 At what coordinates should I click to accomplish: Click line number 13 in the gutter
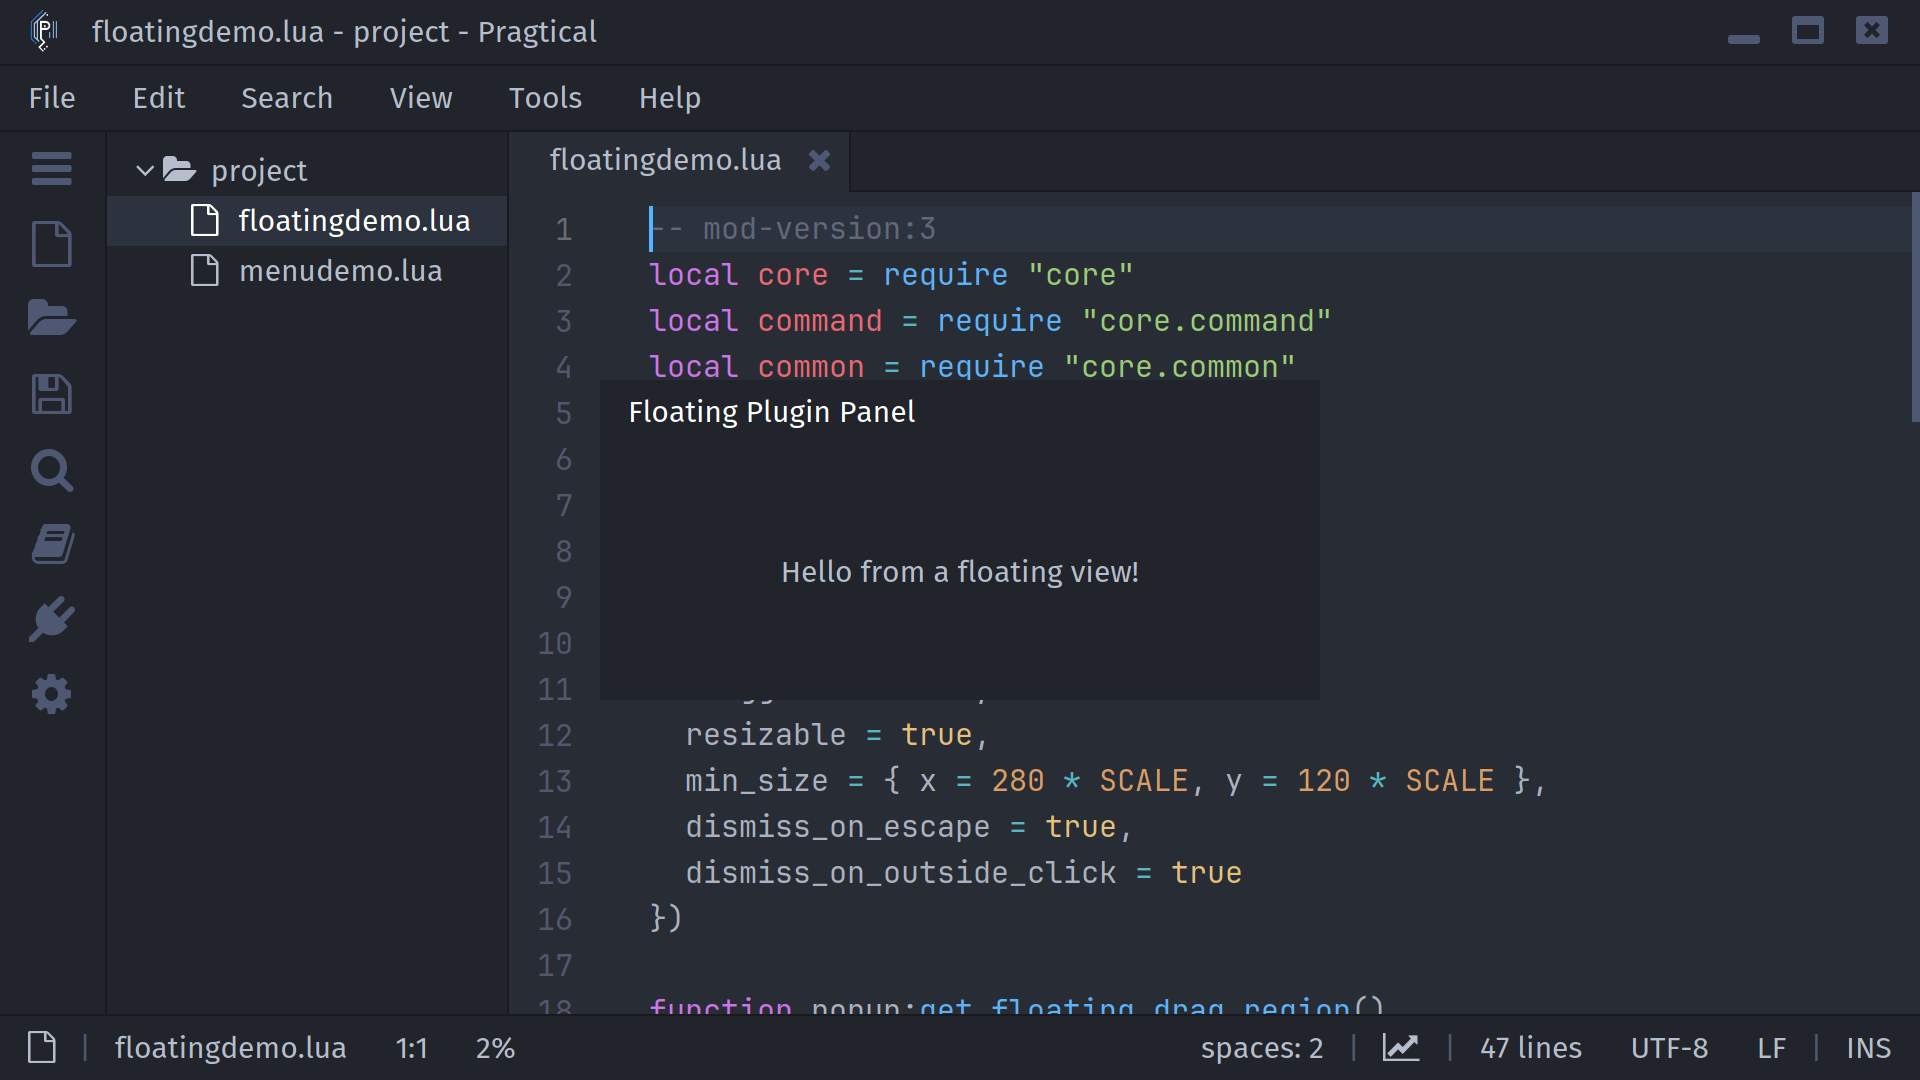555,781
